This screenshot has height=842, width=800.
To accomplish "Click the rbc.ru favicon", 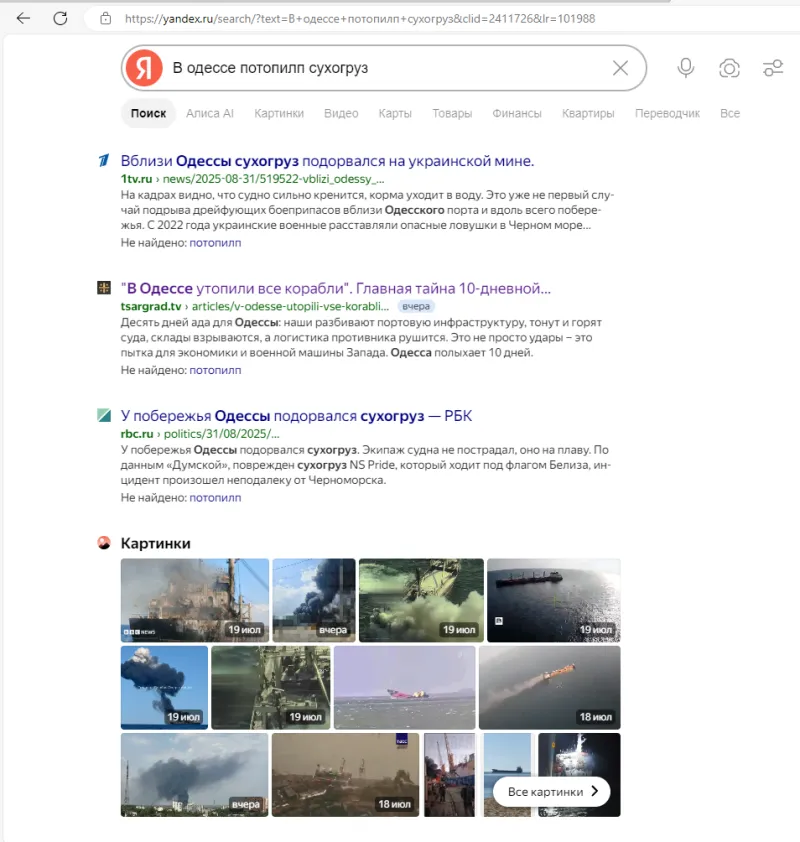I will coord(104,415).
